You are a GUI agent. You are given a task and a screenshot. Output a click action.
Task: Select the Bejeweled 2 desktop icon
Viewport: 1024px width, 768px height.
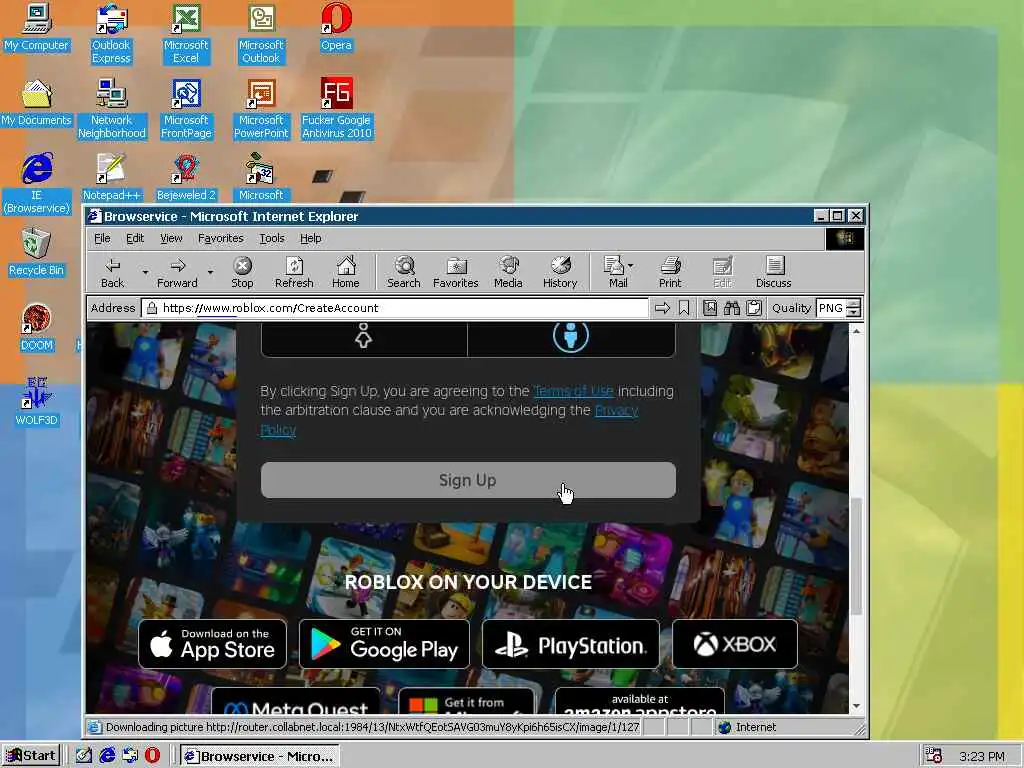click(x=186, y=176)
